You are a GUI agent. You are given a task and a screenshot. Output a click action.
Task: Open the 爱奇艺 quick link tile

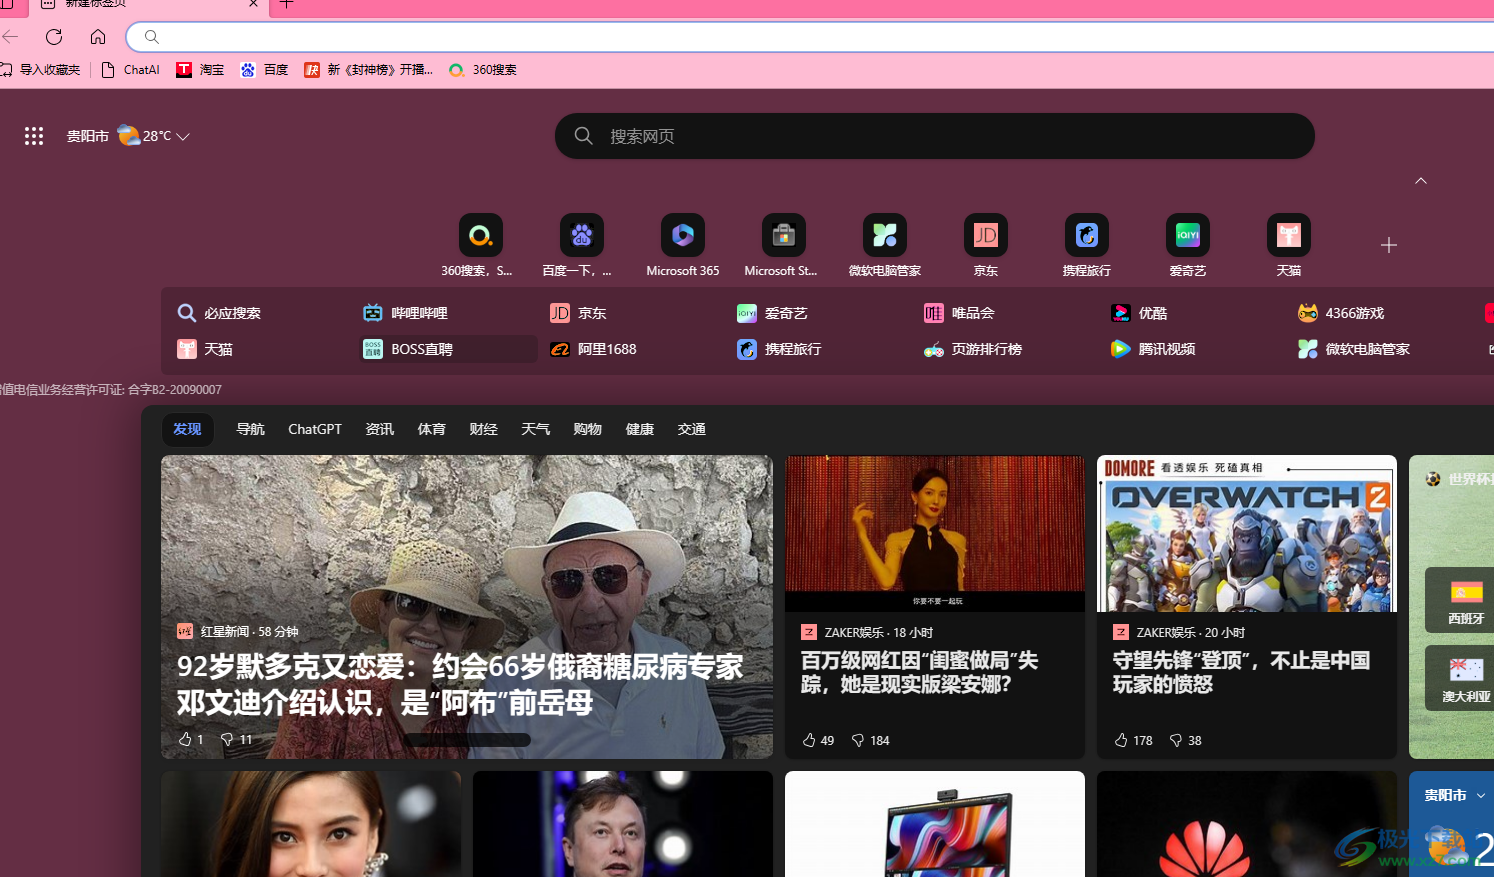(x=1188, y=245)
